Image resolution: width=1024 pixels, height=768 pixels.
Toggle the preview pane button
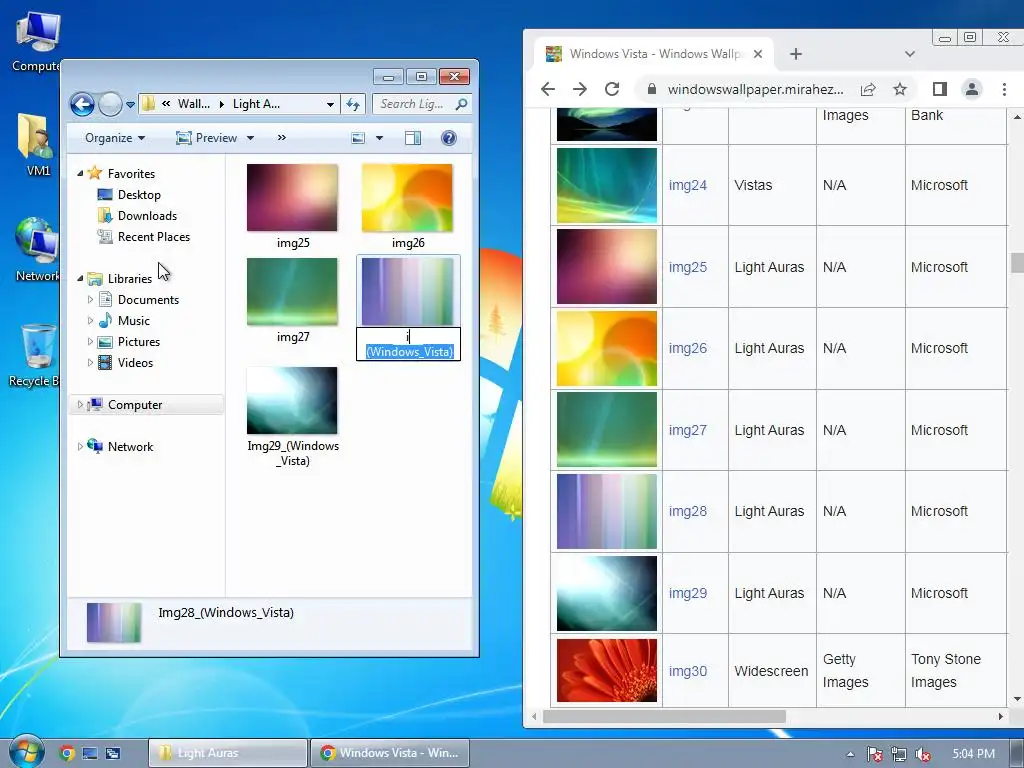pyautogui.click(x=413, y=138)
